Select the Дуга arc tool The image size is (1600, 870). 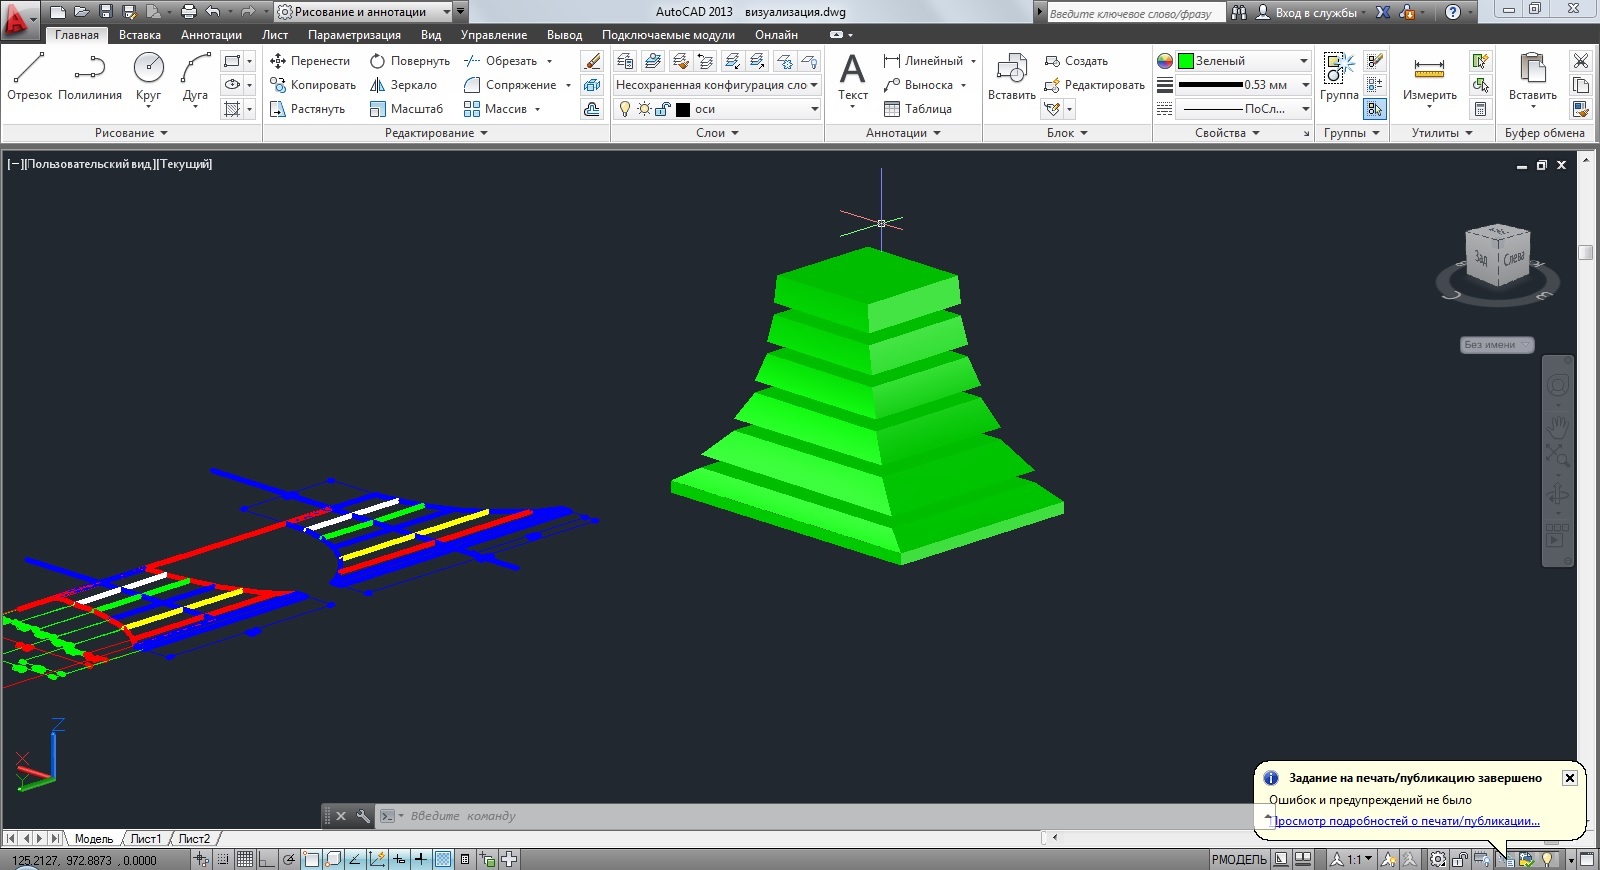[x=195, y=78]
